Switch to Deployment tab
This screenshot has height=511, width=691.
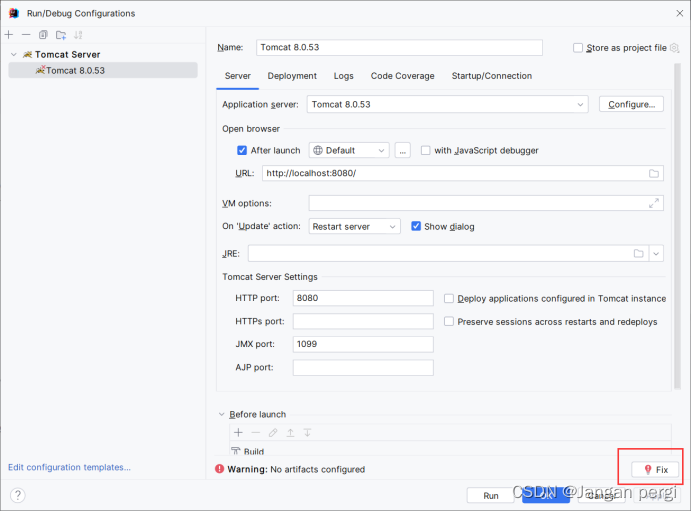pos(292,76)
